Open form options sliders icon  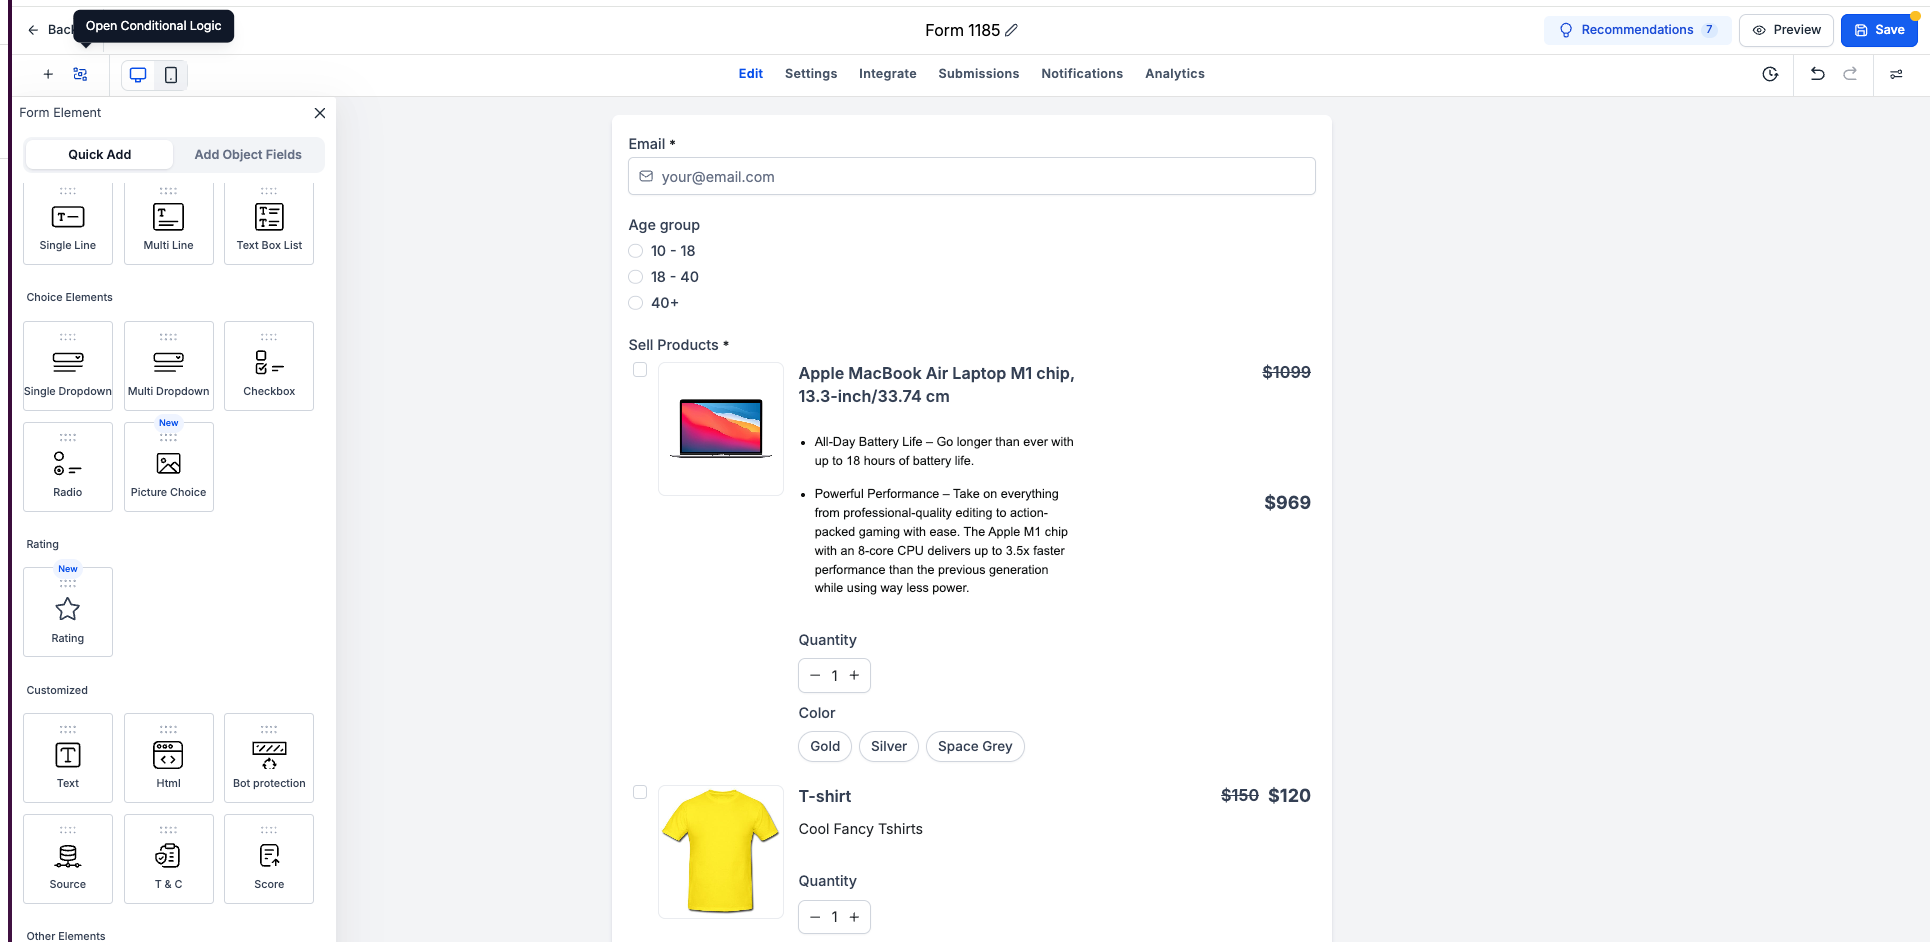pos(1896,74)
